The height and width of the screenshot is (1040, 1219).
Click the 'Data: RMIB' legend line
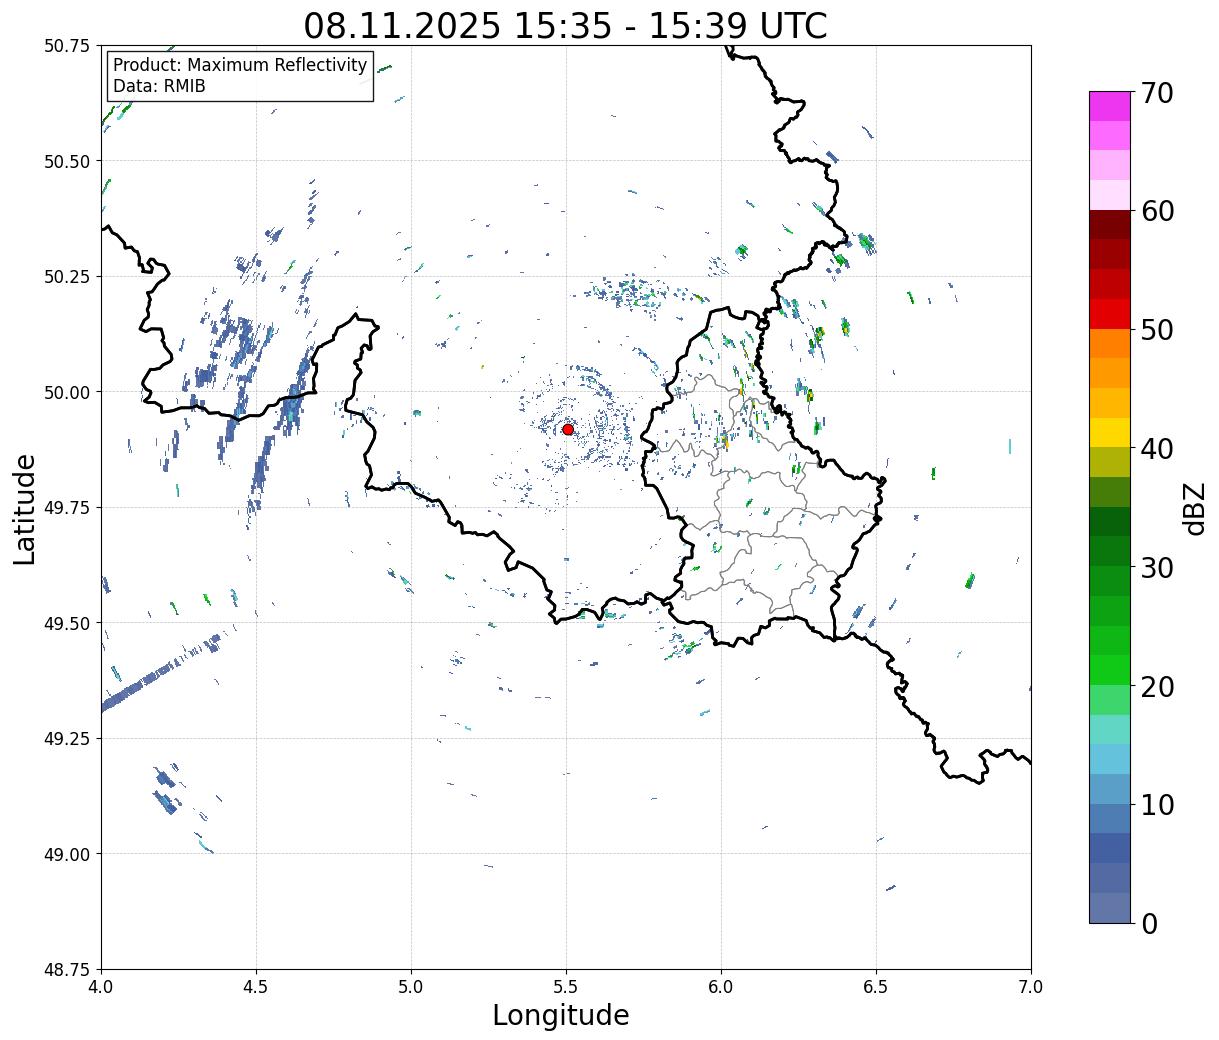click(159, 86)
